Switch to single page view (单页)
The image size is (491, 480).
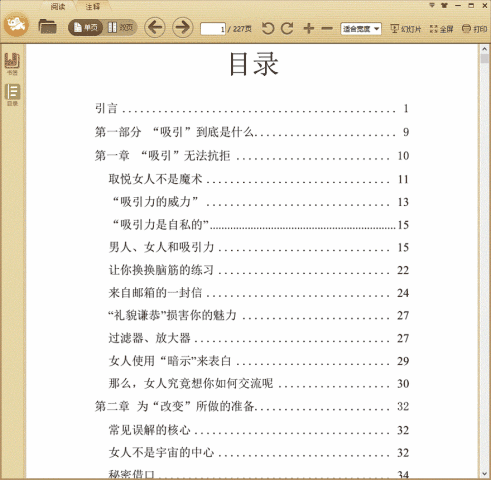coord(85,27)
